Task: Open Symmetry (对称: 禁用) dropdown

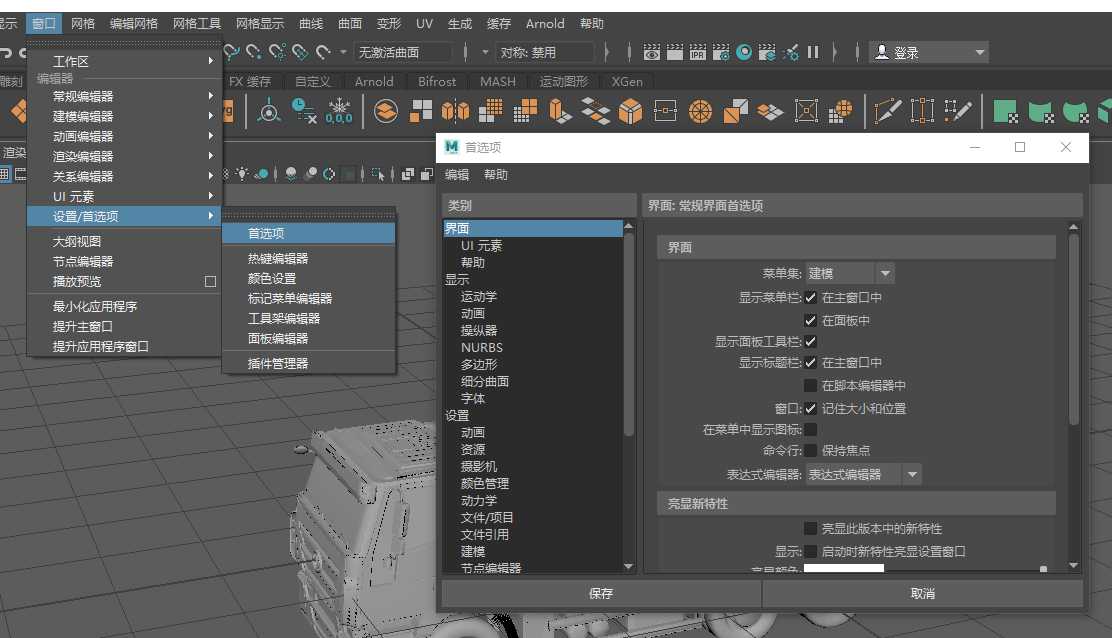Action: coord(545,52)
